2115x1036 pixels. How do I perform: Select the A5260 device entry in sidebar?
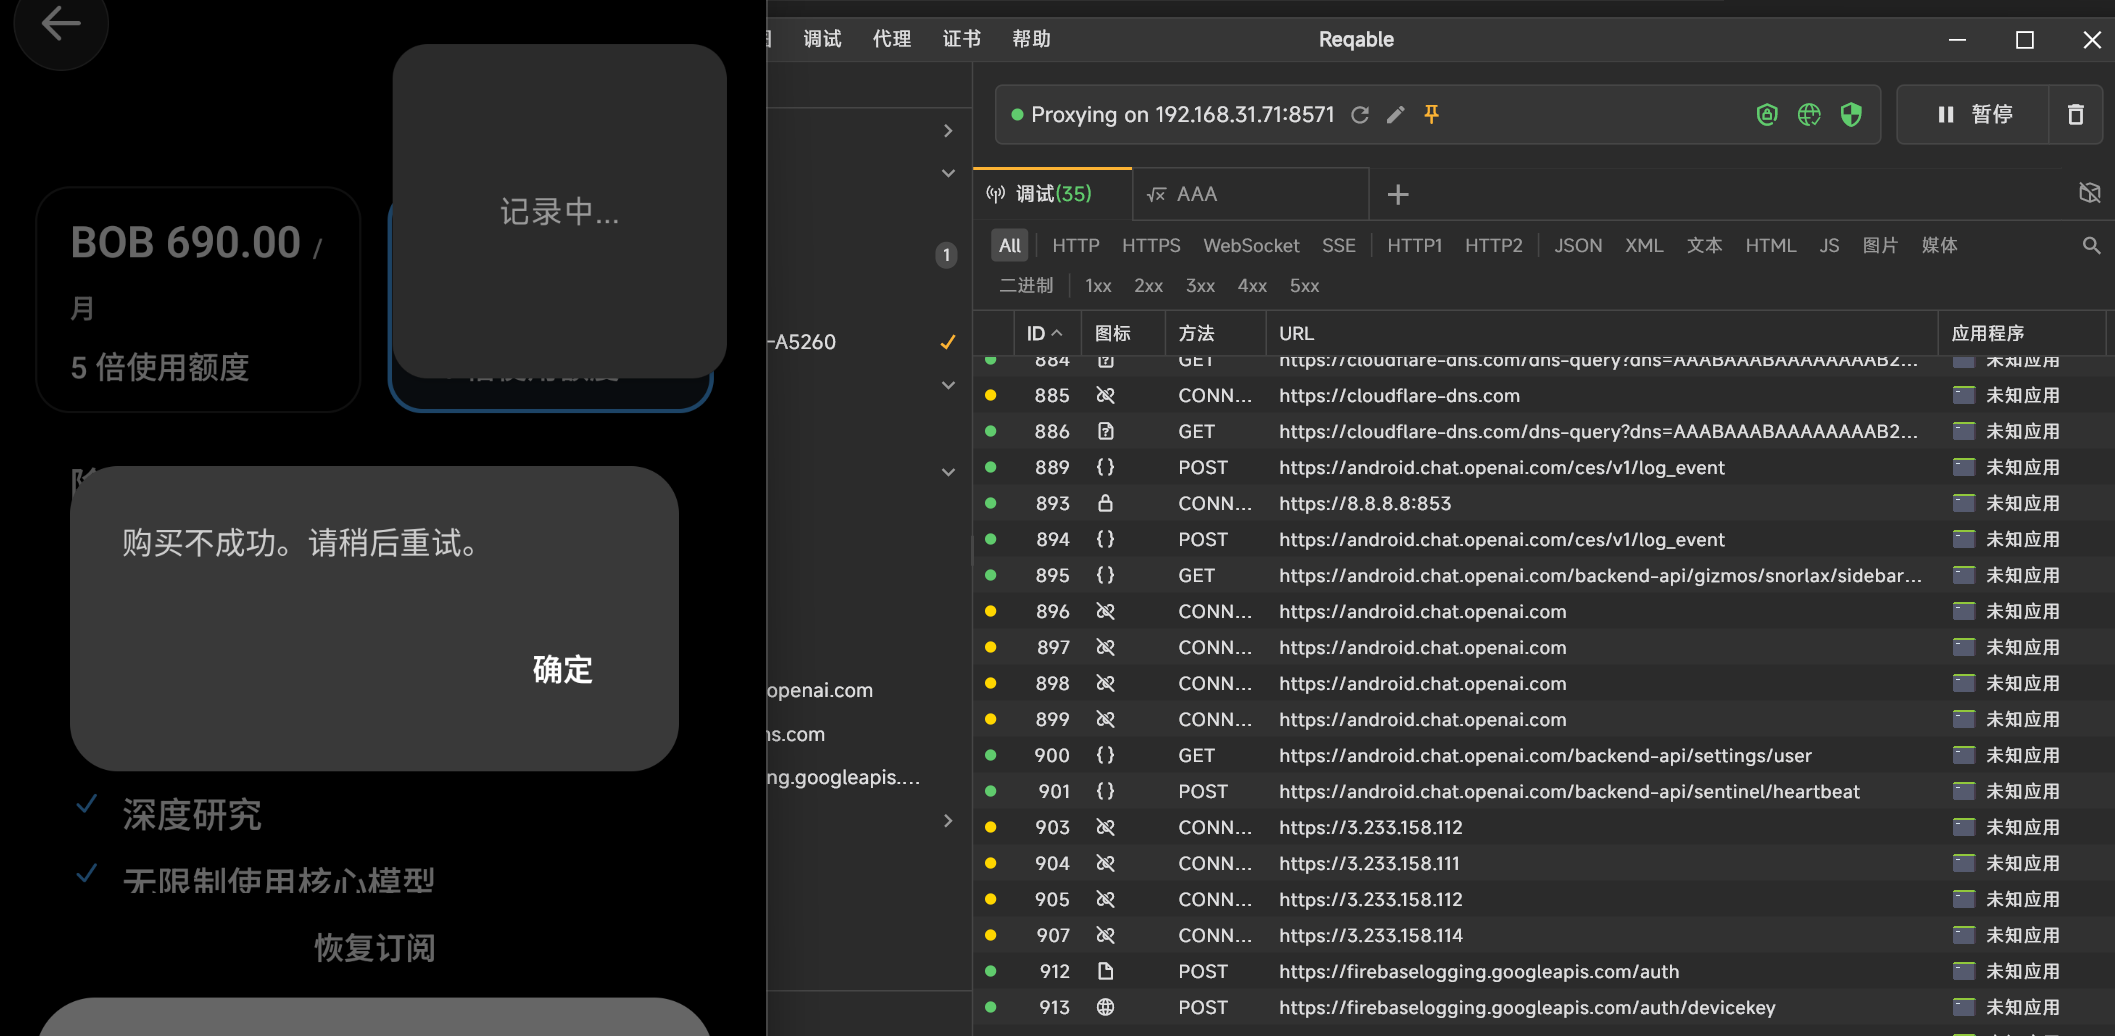click(x=802, y=342)
